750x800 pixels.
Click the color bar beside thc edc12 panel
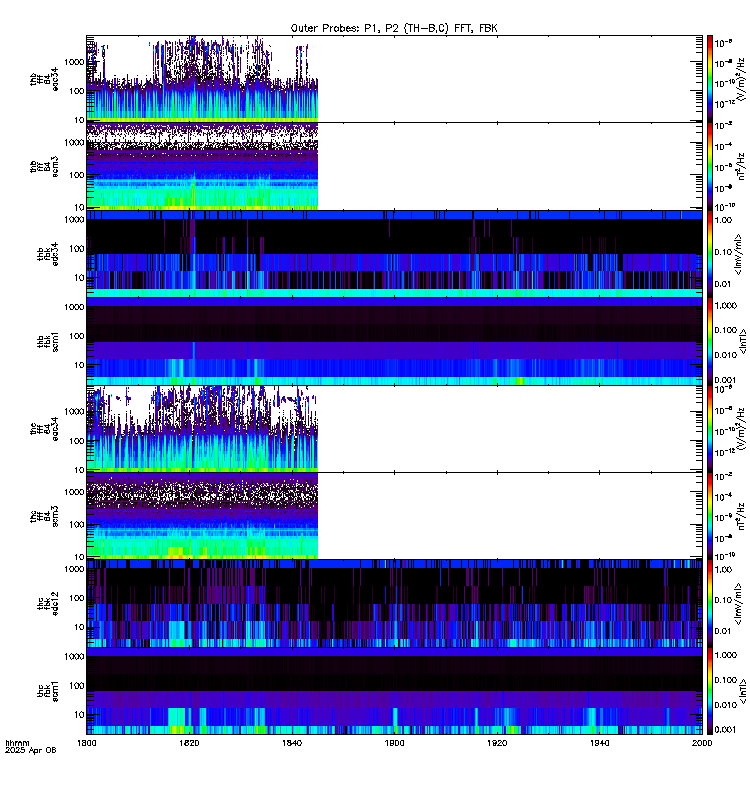tap(709, 603)
